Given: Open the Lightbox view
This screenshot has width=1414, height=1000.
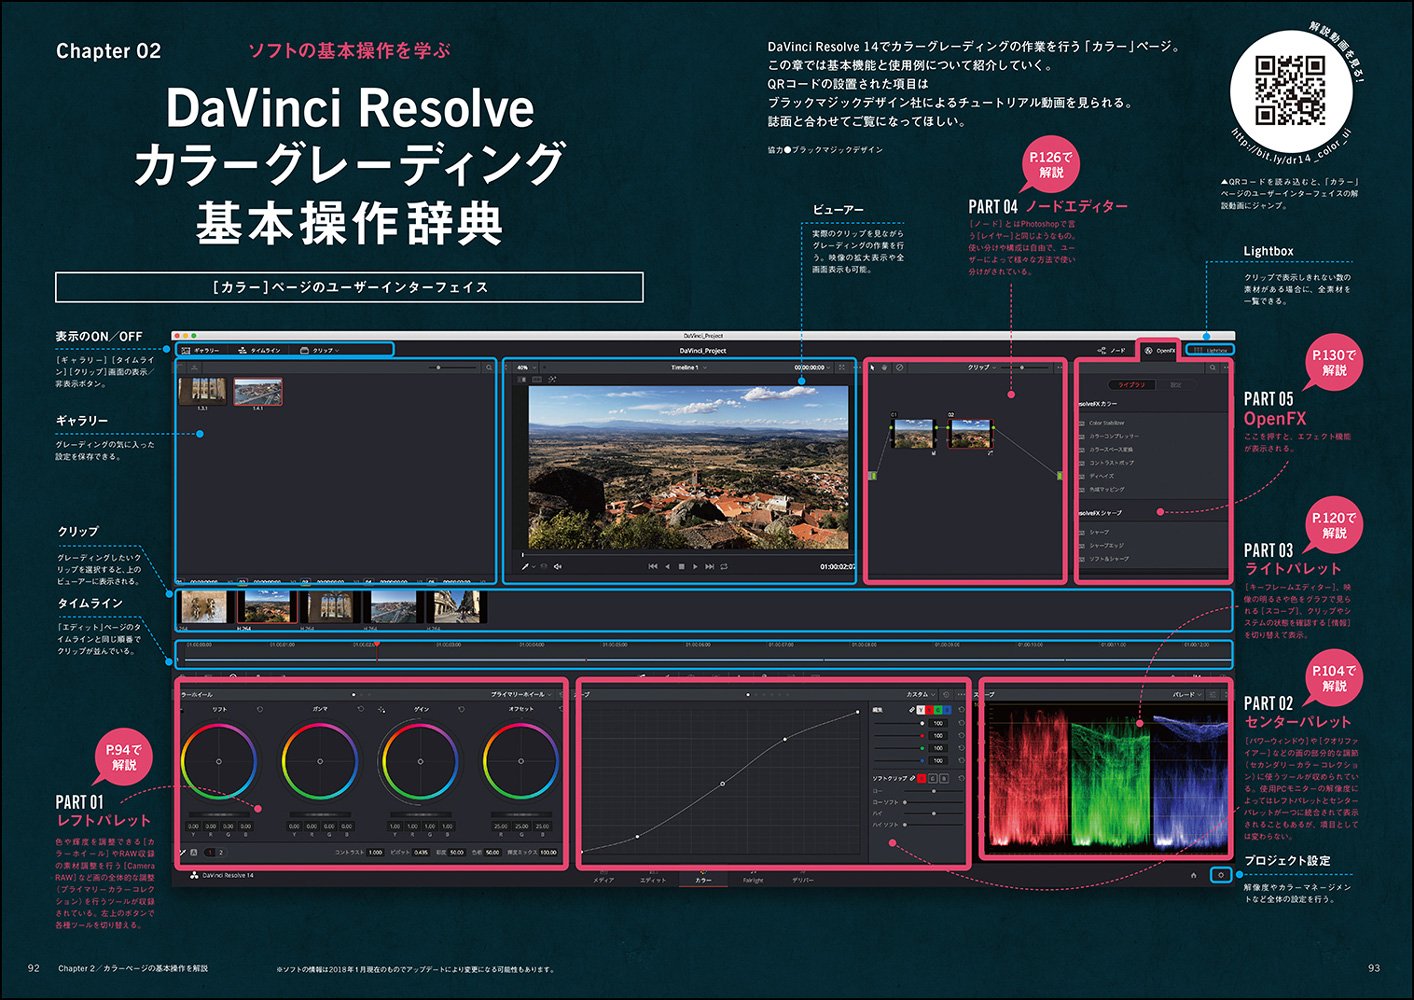Looking at the screenshot, I should coord(1211,350).
